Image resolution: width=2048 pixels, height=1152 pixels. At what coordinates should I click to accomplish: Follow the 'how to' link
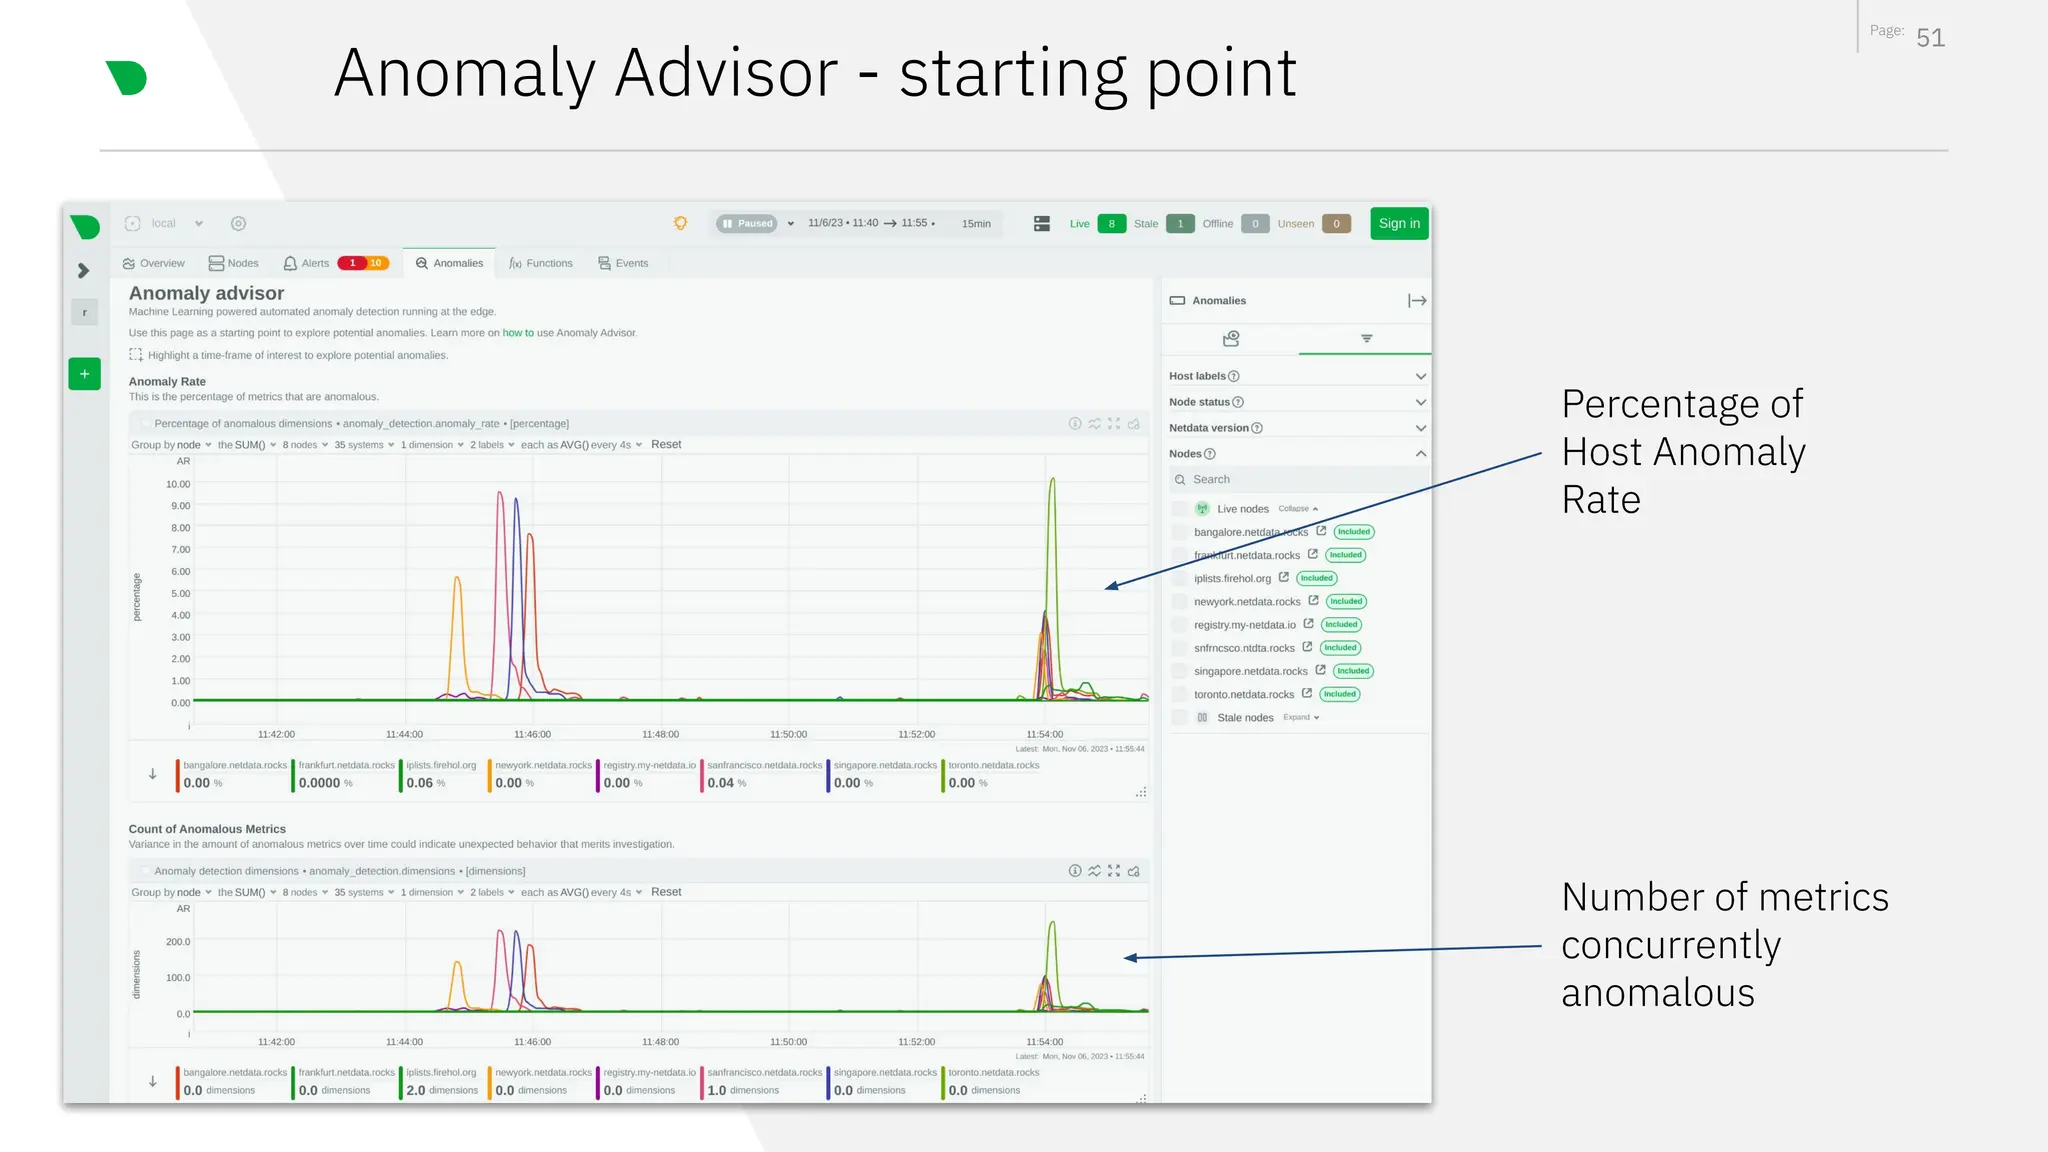tap(518, 333)
